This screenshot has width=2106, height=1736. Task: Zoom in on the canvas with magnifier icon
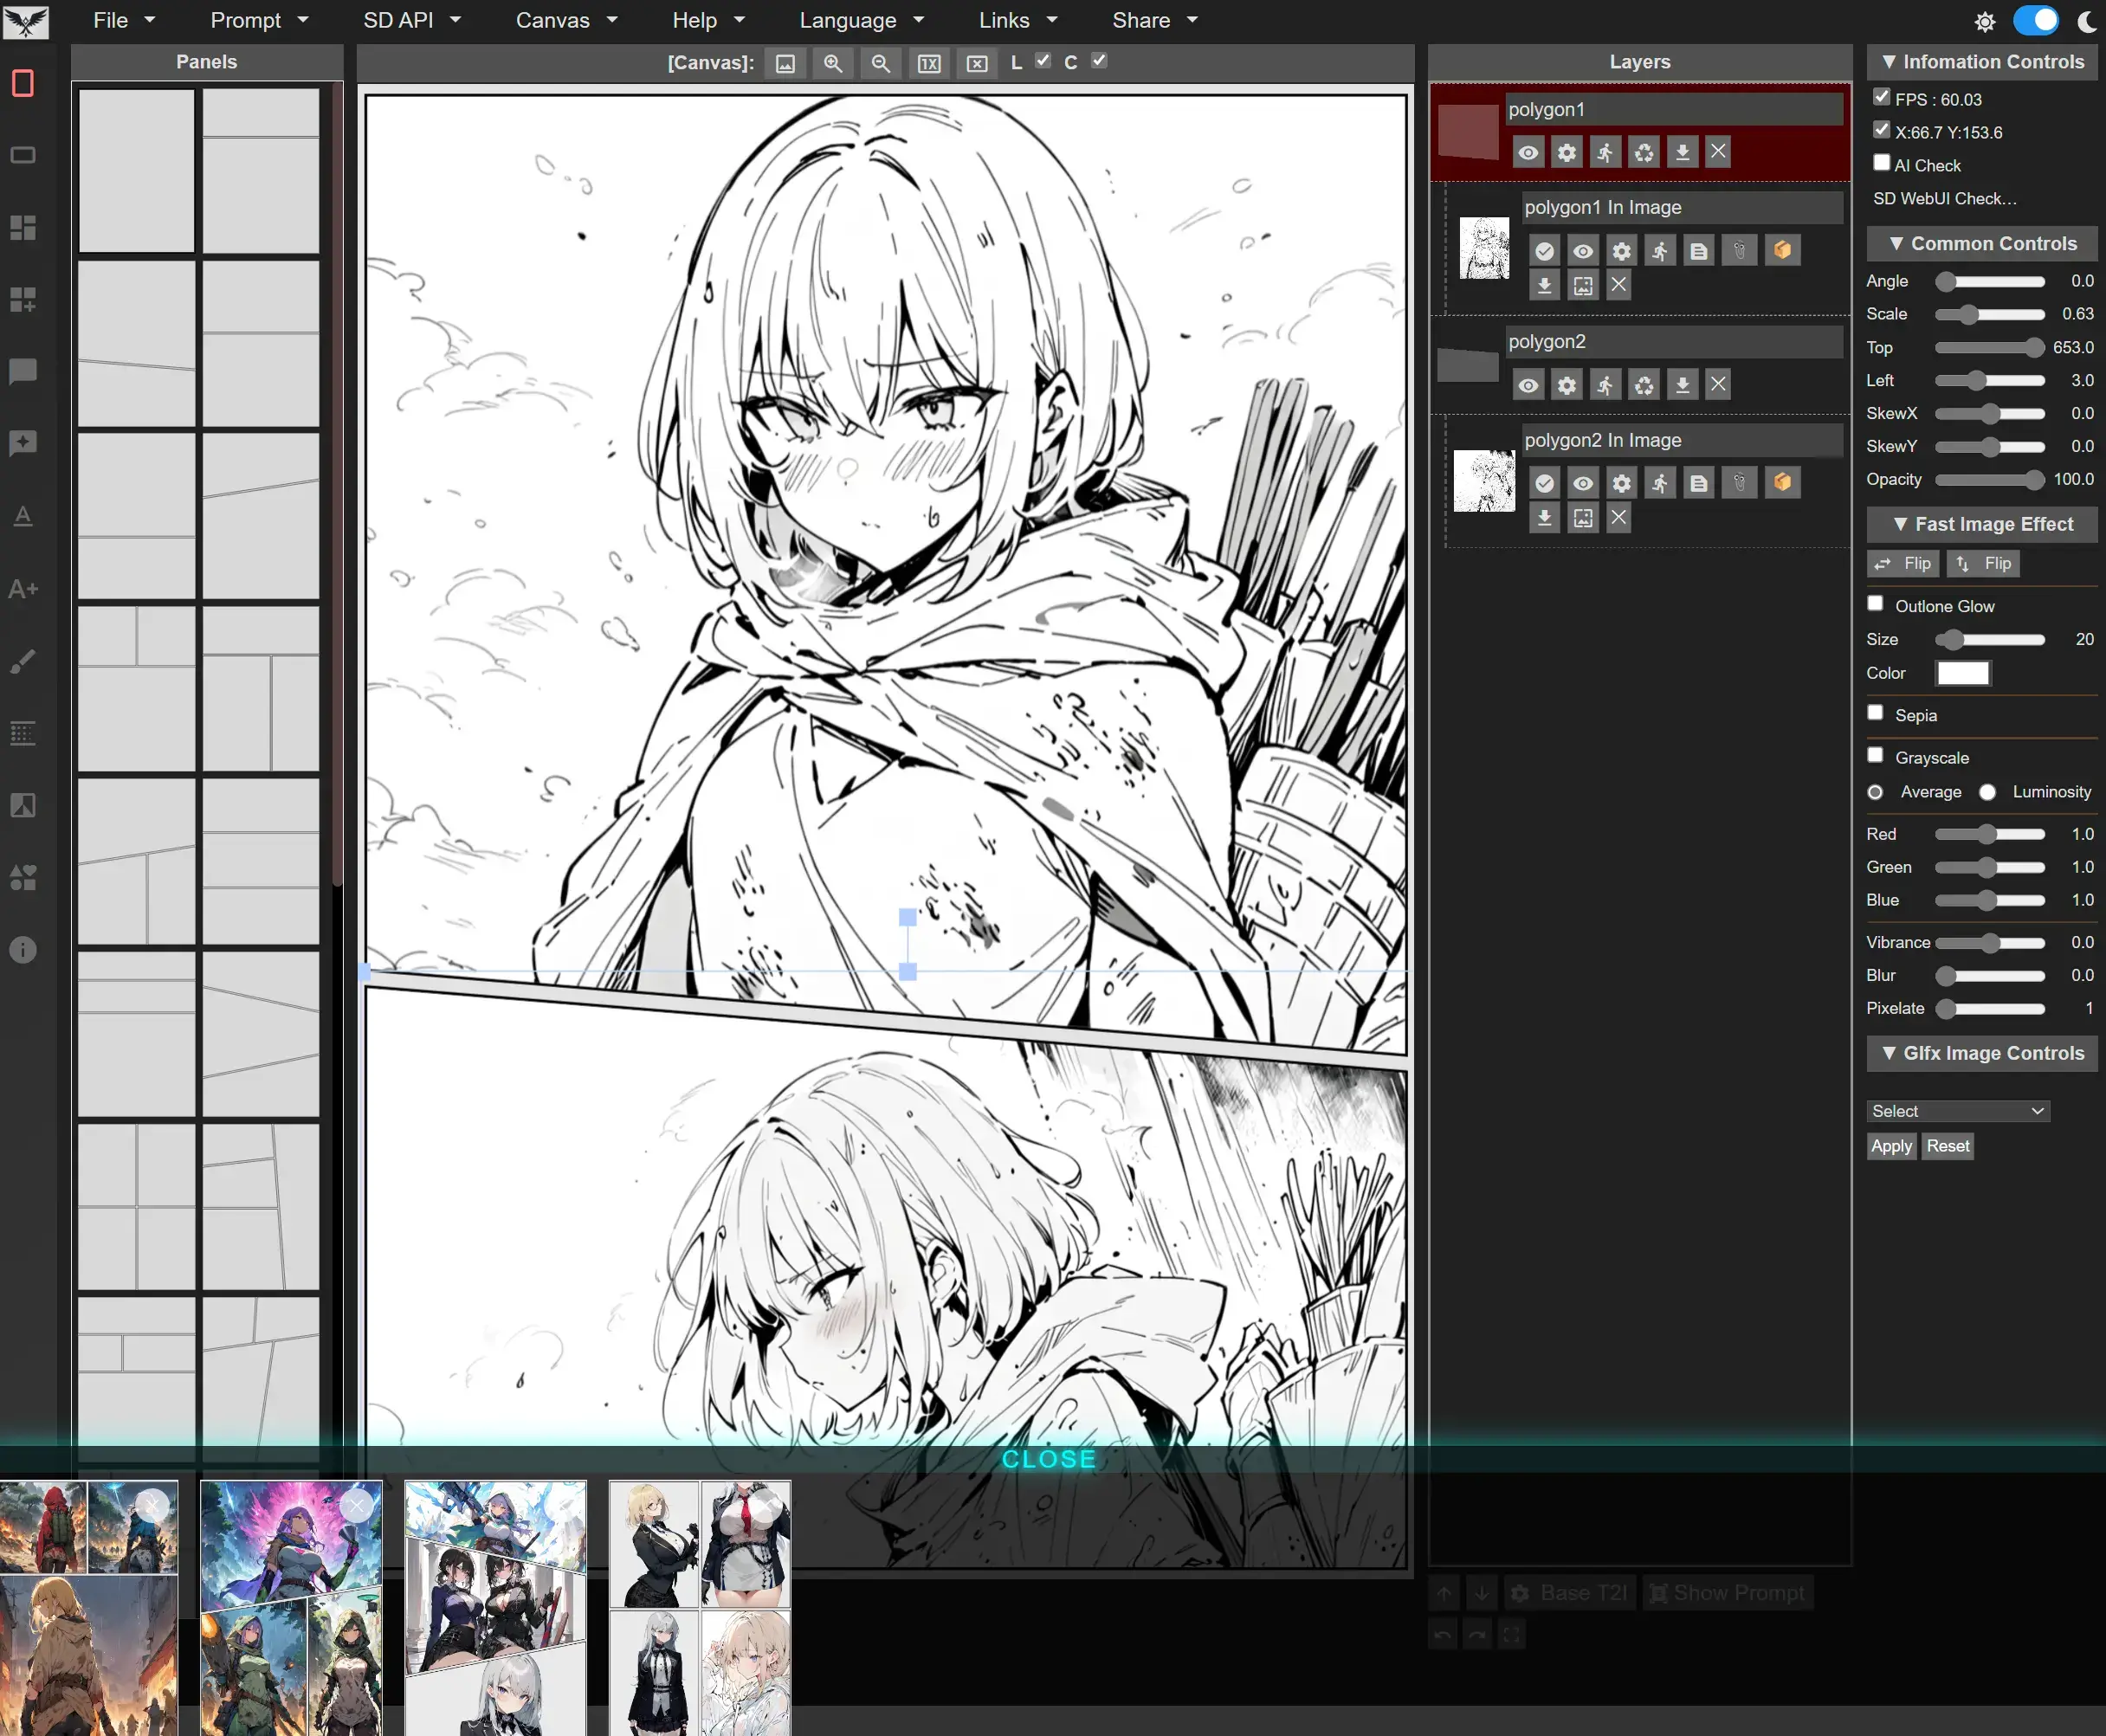(832, 63)
